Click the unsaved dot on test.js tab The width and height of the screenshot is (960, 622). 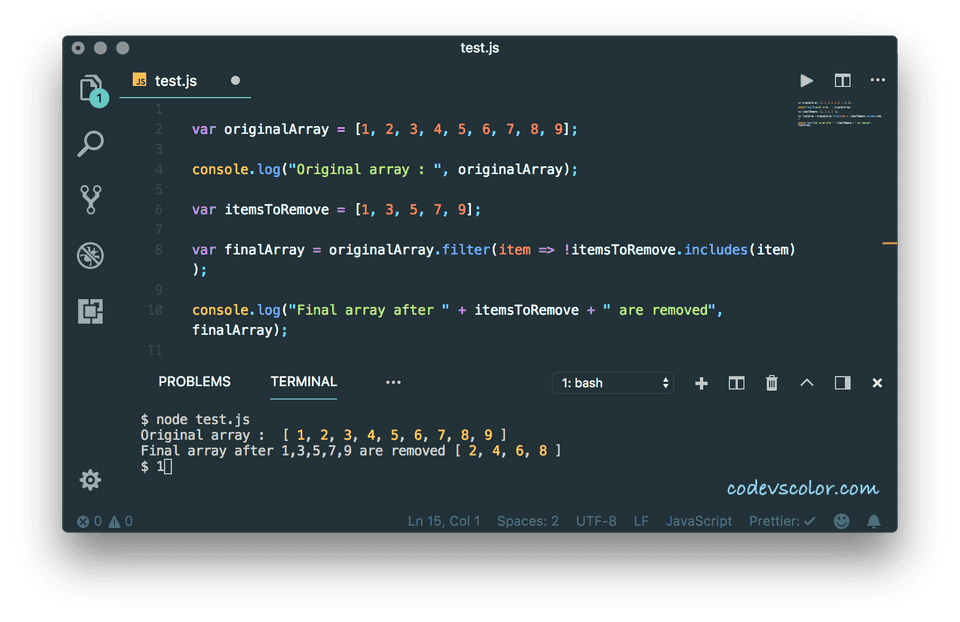tap(235, 80)
